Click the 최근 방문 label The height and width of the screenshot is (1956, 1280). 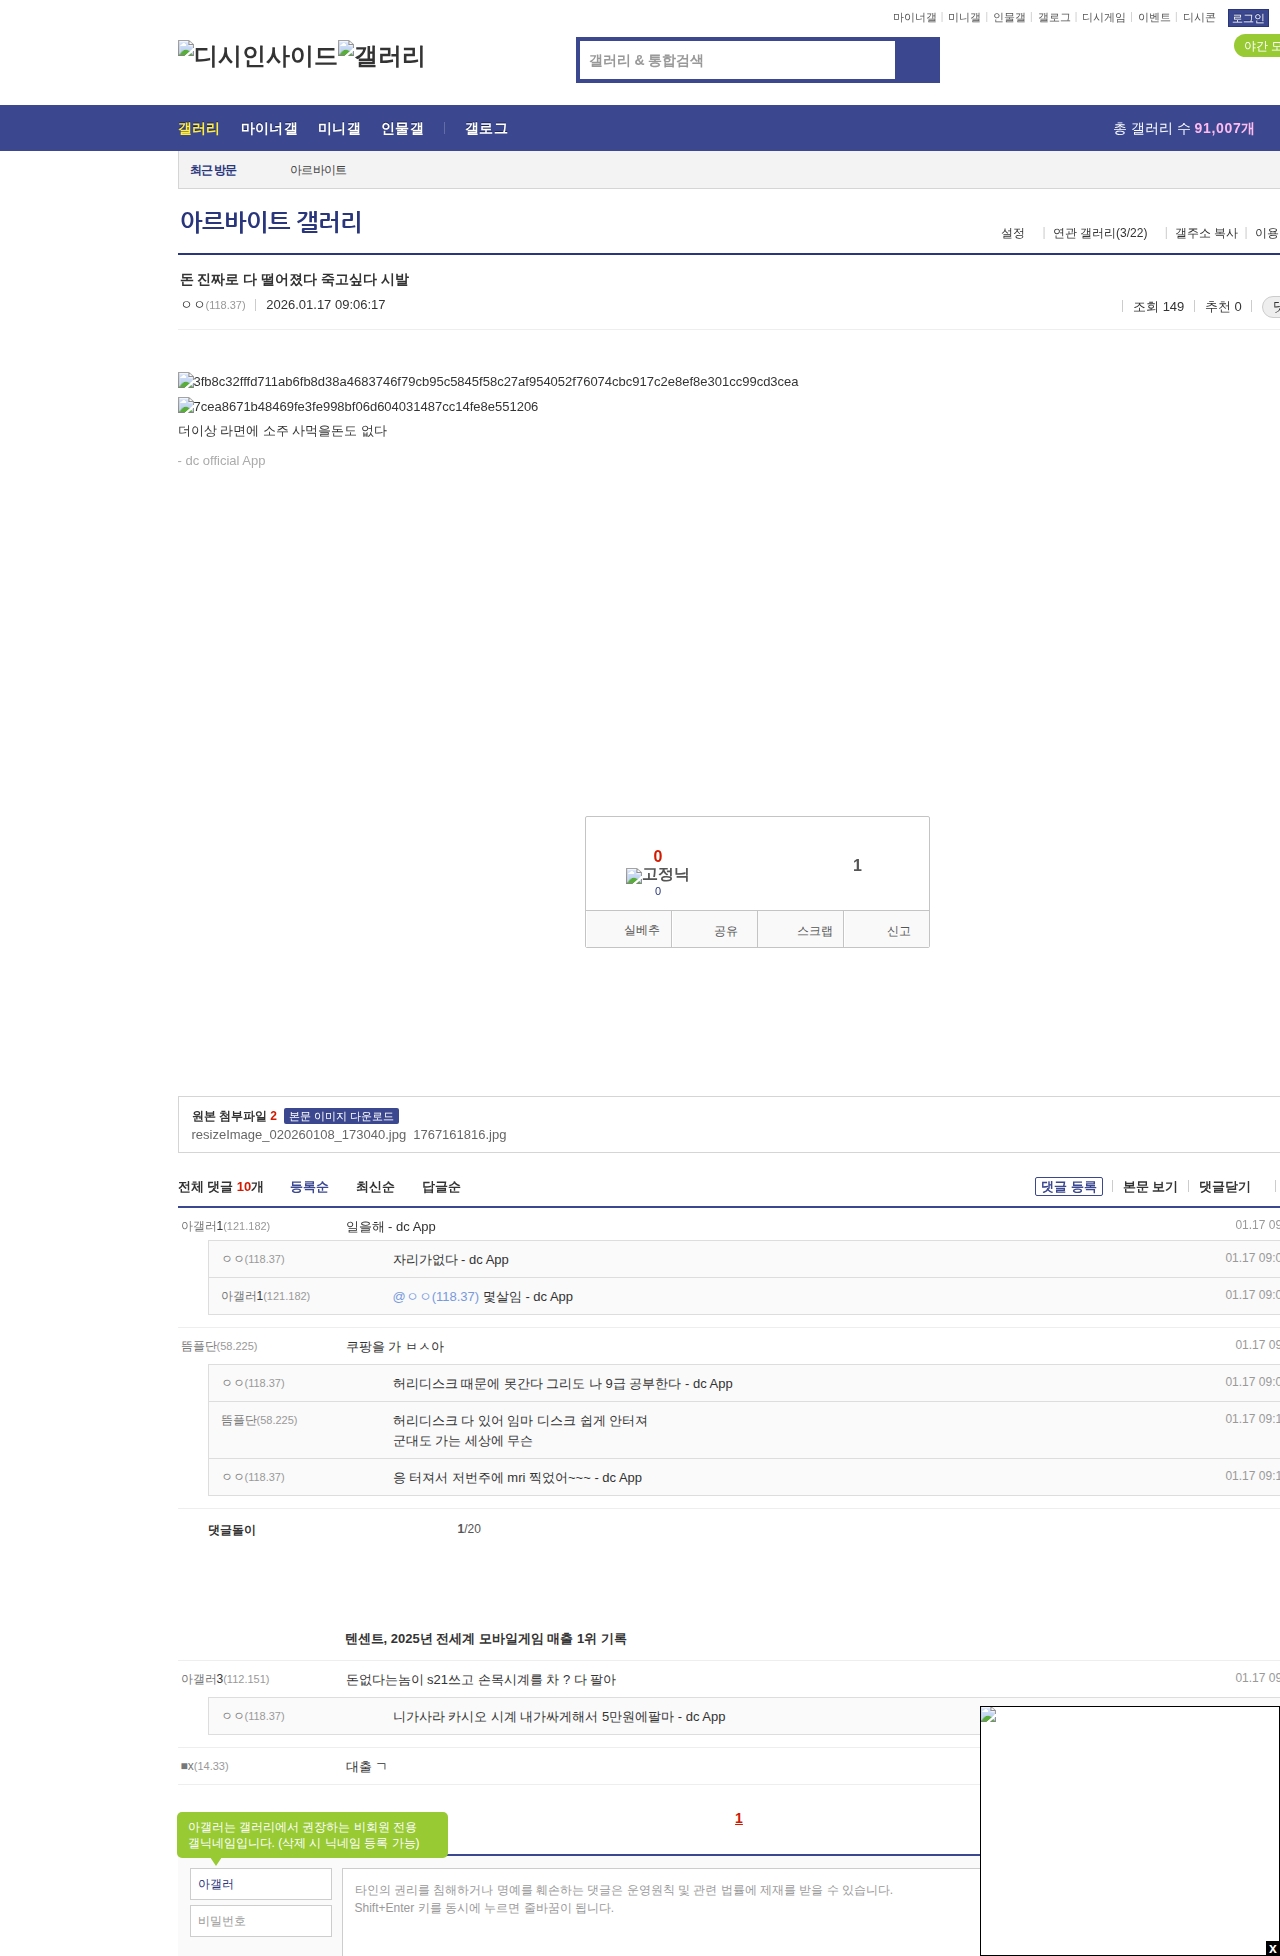[x=213, y=170]
